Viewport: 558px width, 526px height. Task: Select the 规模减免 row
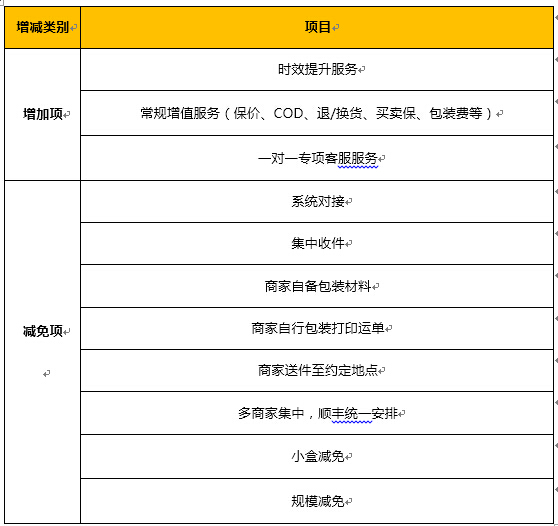(317, 501)
